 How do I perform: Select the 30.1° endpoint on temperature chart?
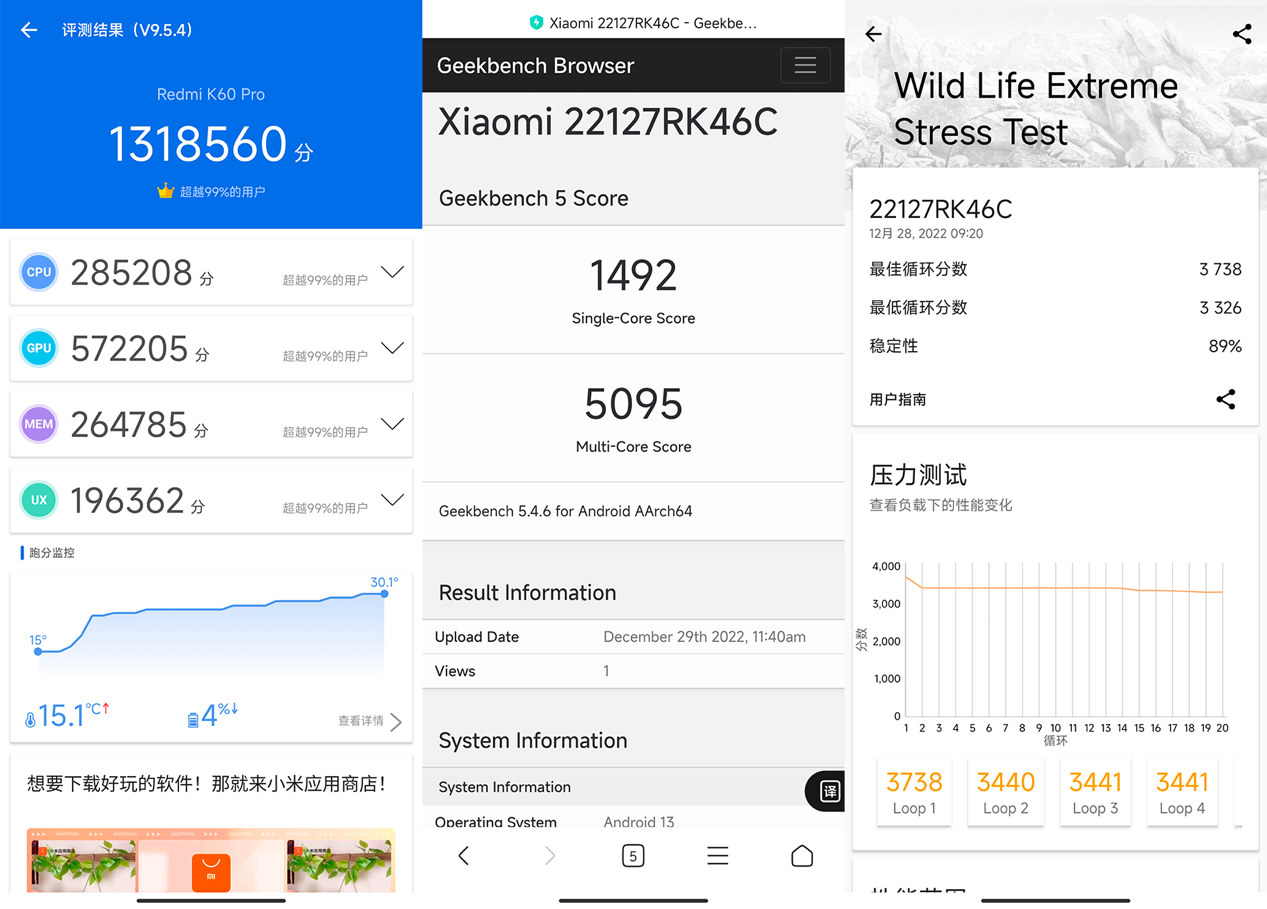pos(384,594)
